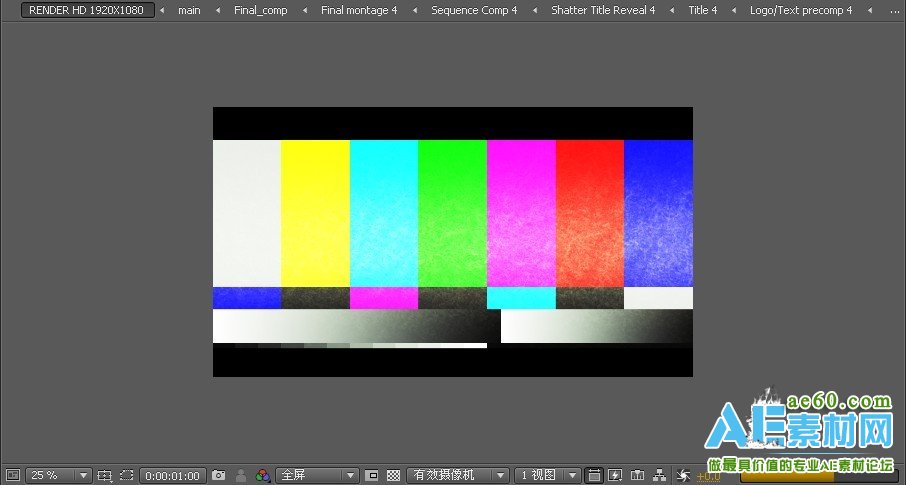This screenshot has width=906, height=485.
Task: Click the current time 0:00:01:00 field
Action: pyautogui.click(x=172, y=475)
